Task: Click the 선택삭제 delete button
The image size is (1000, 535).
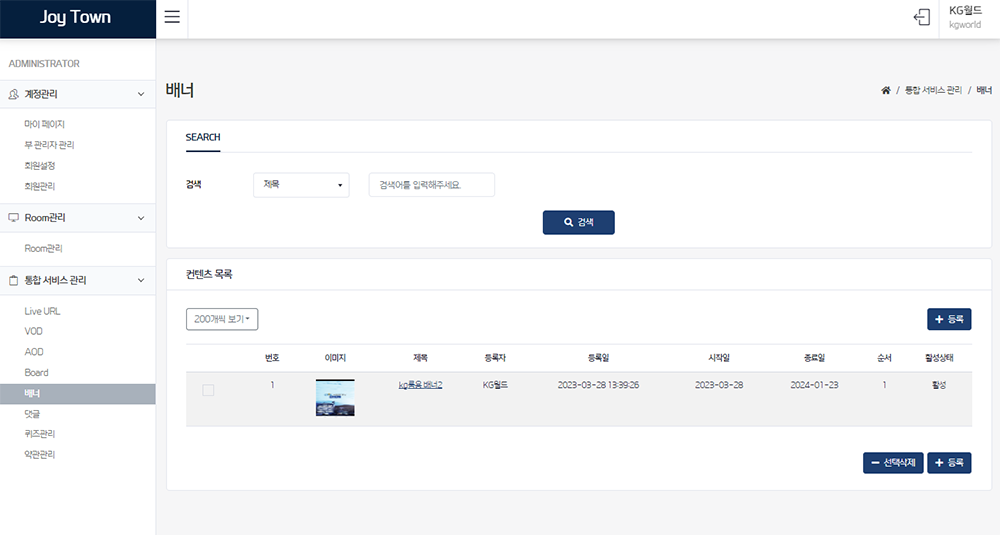Action: click(893, 463)
